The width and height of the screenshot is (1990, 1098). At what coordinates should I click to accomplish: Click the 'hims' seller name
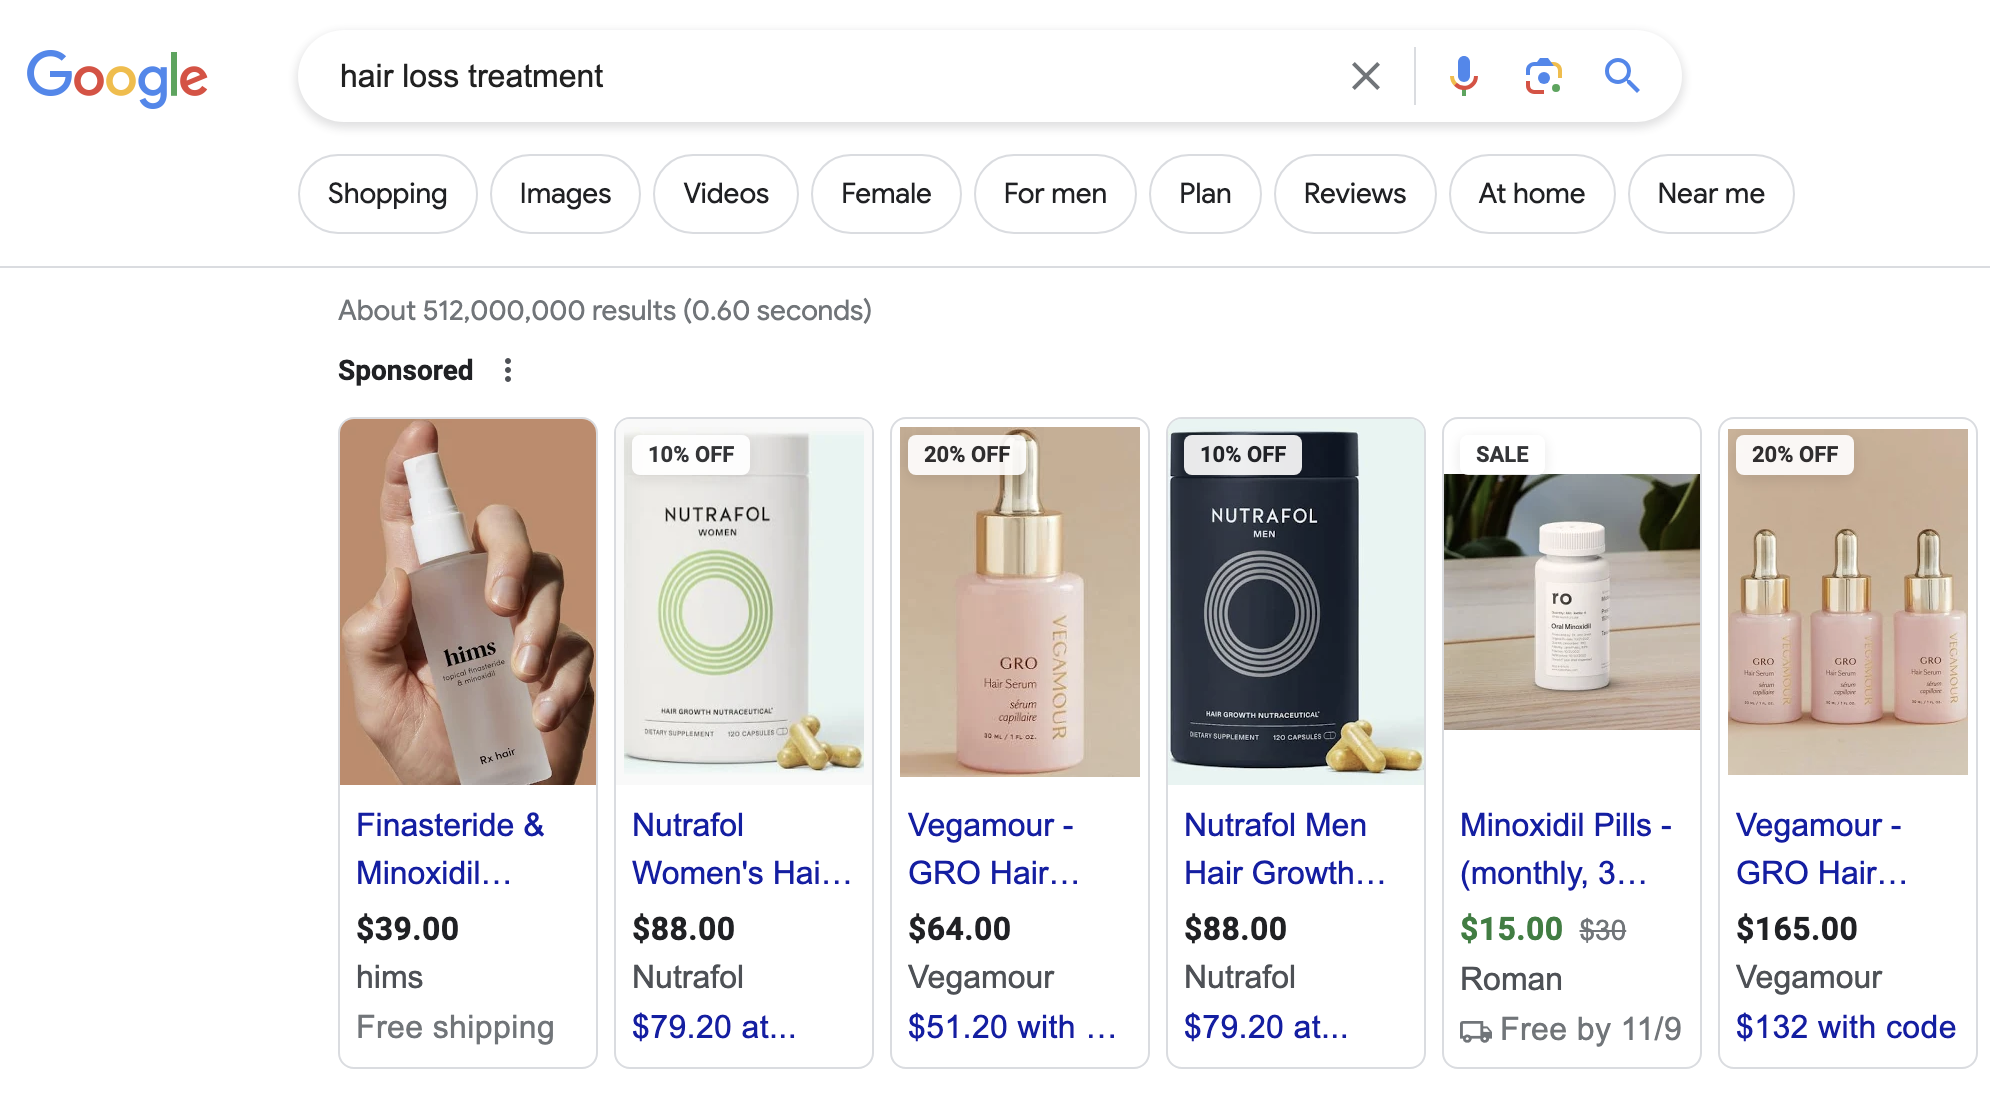coord(390,977)
